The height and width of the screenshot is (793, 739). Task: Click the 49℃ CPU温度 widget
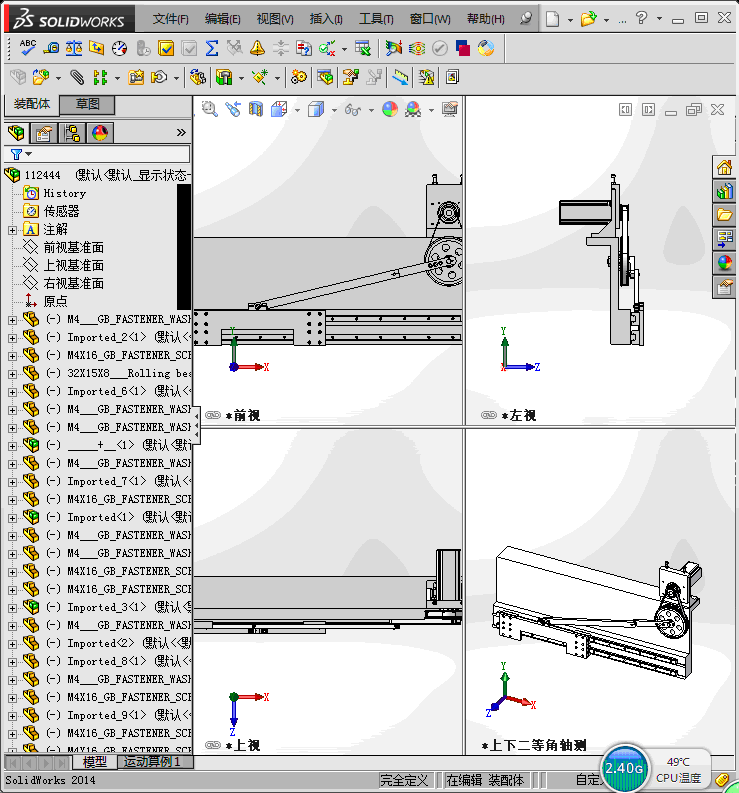[x=678, y=770]
